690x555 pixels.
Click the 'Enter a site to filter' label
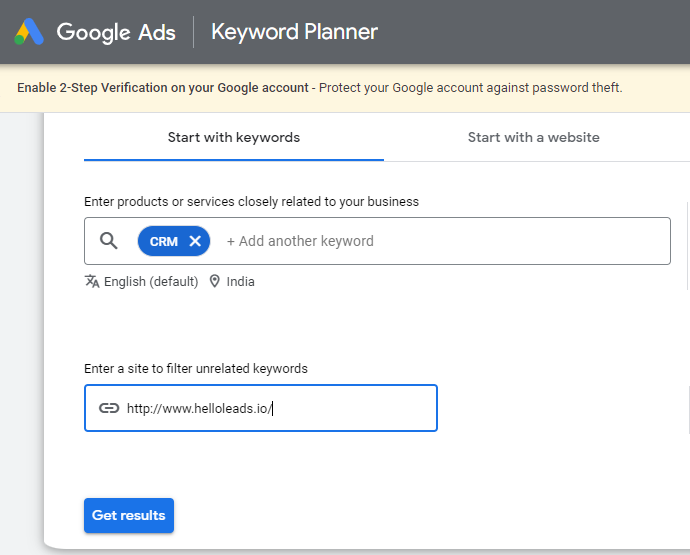click(196, 369)
